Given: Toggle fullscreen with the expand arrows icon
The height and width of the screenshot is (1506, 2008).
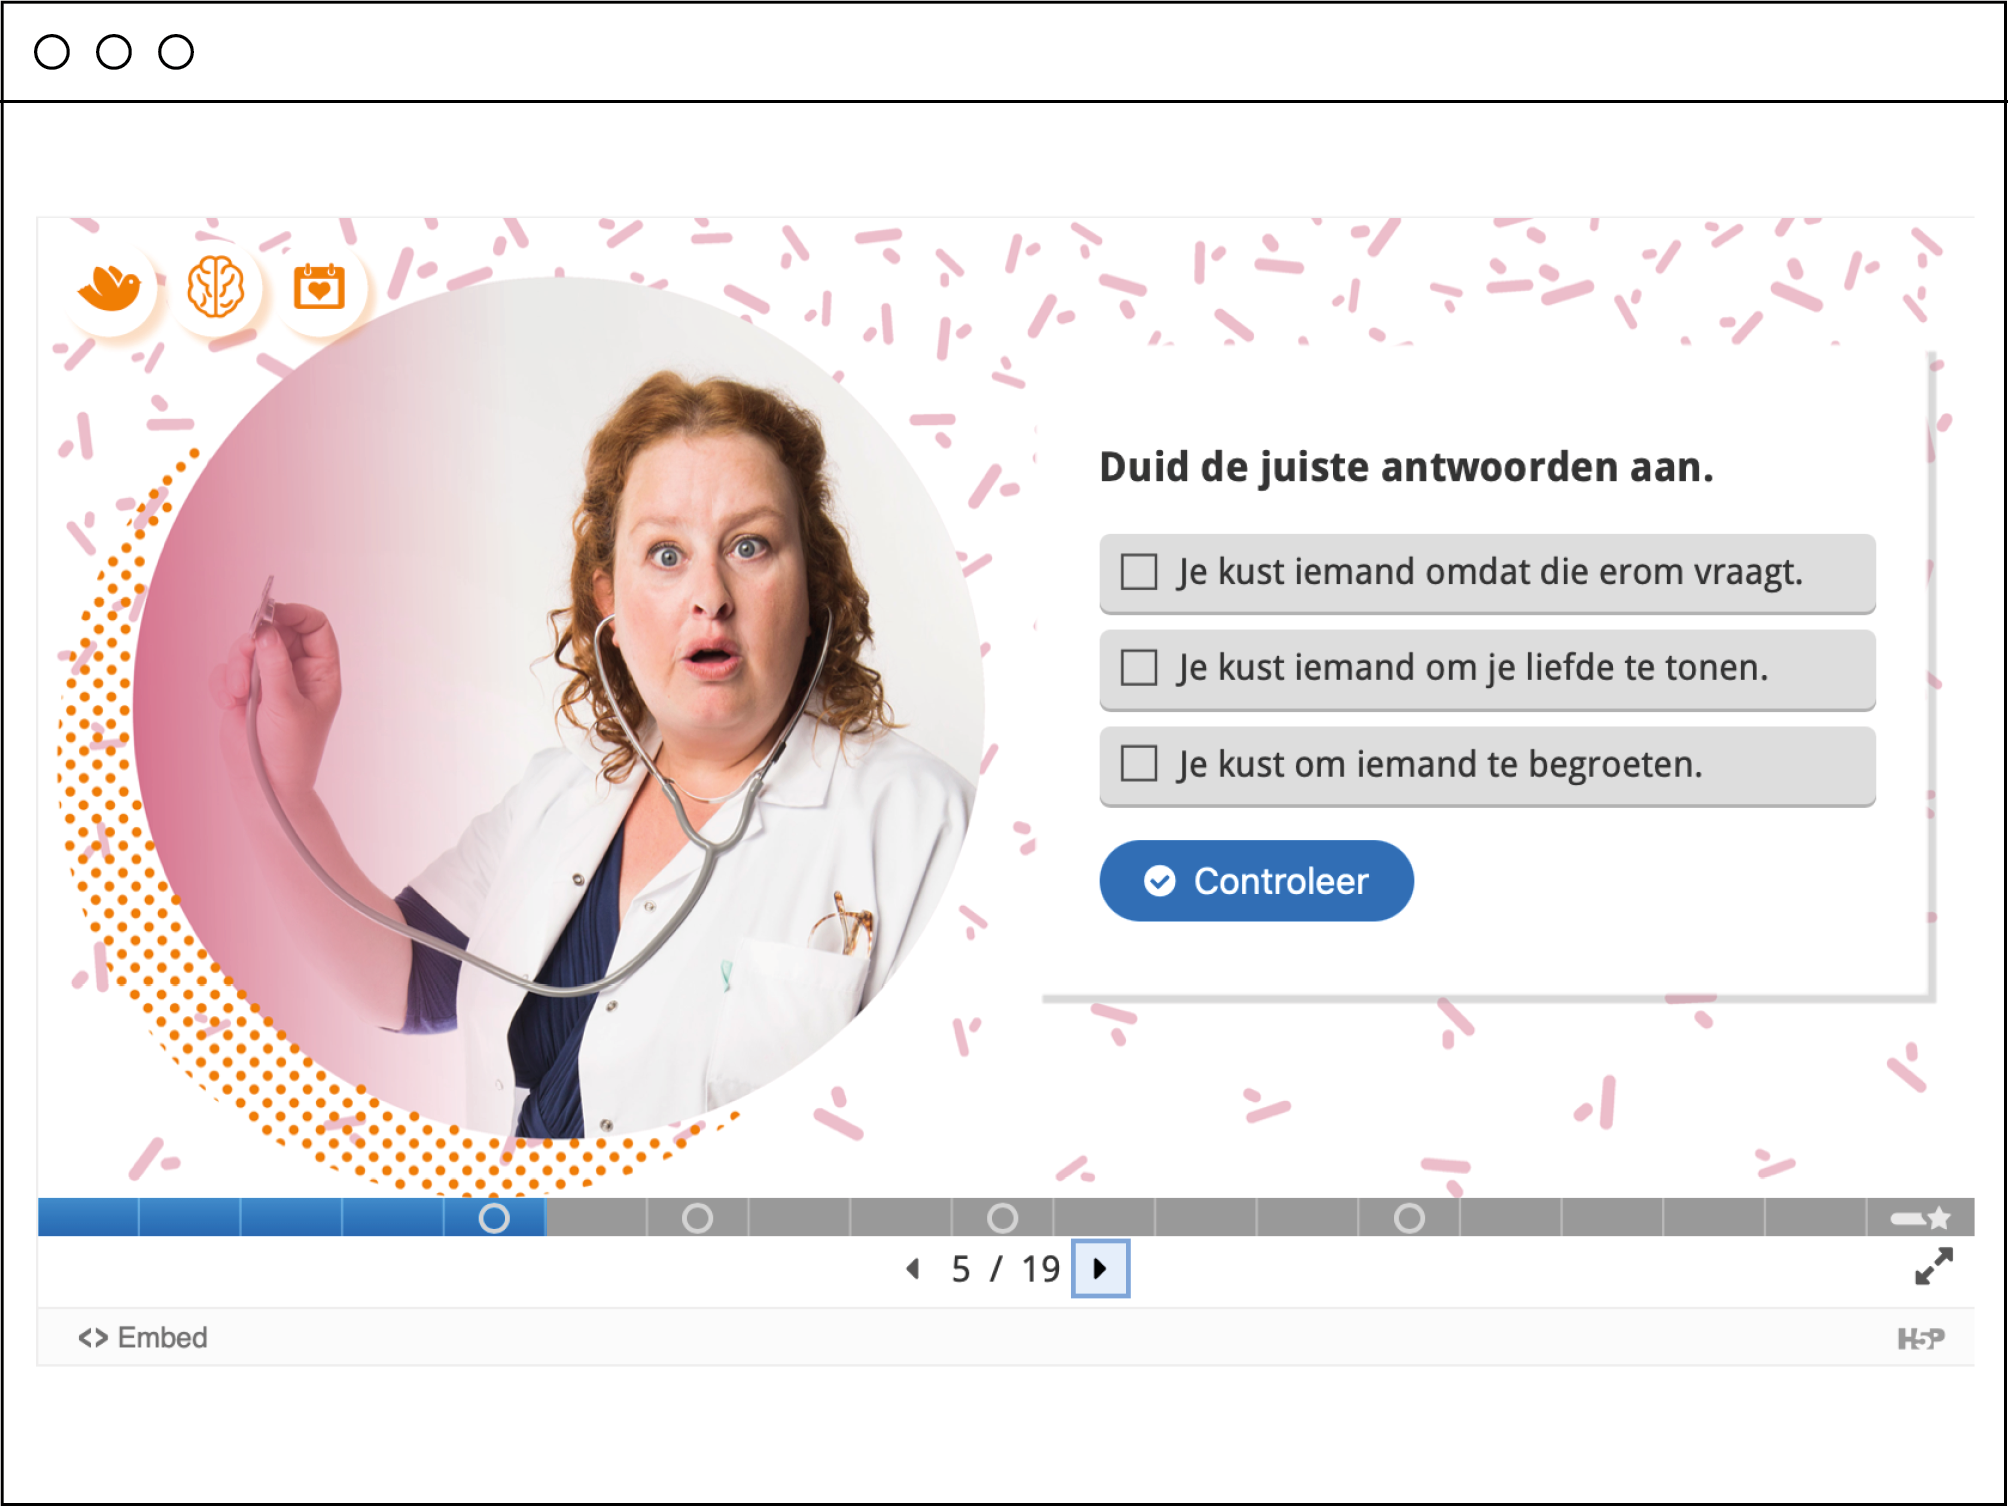Looking at the screenshot, I should (x=1933, y=1266).
